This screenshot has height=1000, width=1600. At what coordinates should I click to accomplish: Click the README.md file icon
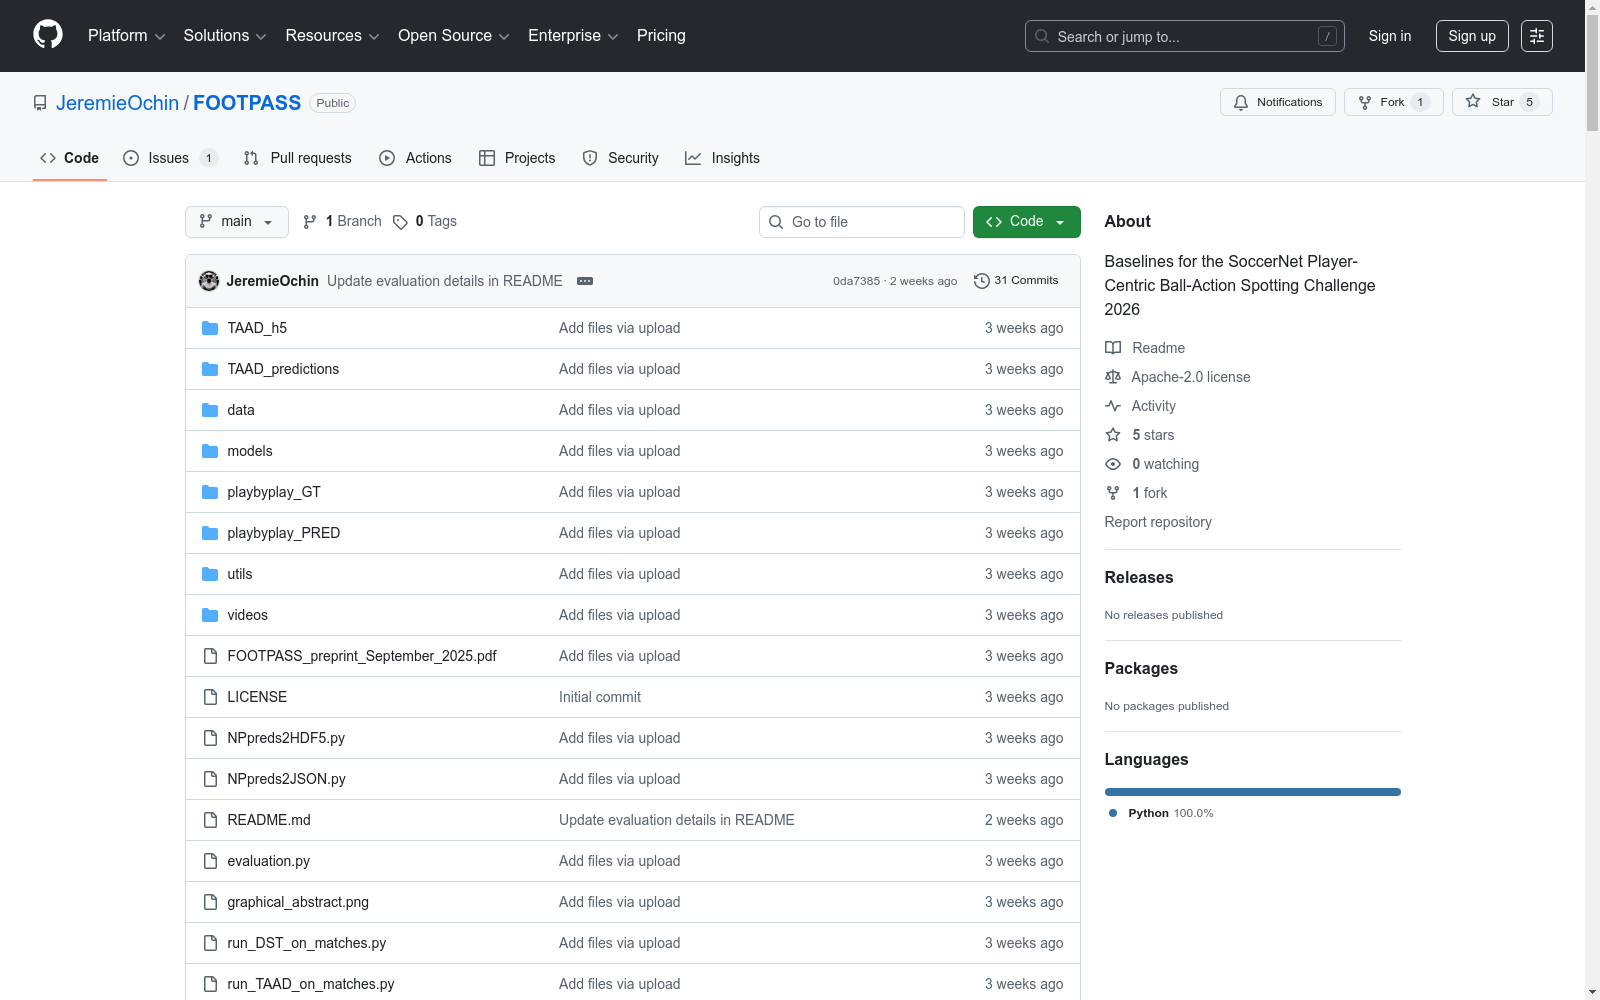coord(210,820)
